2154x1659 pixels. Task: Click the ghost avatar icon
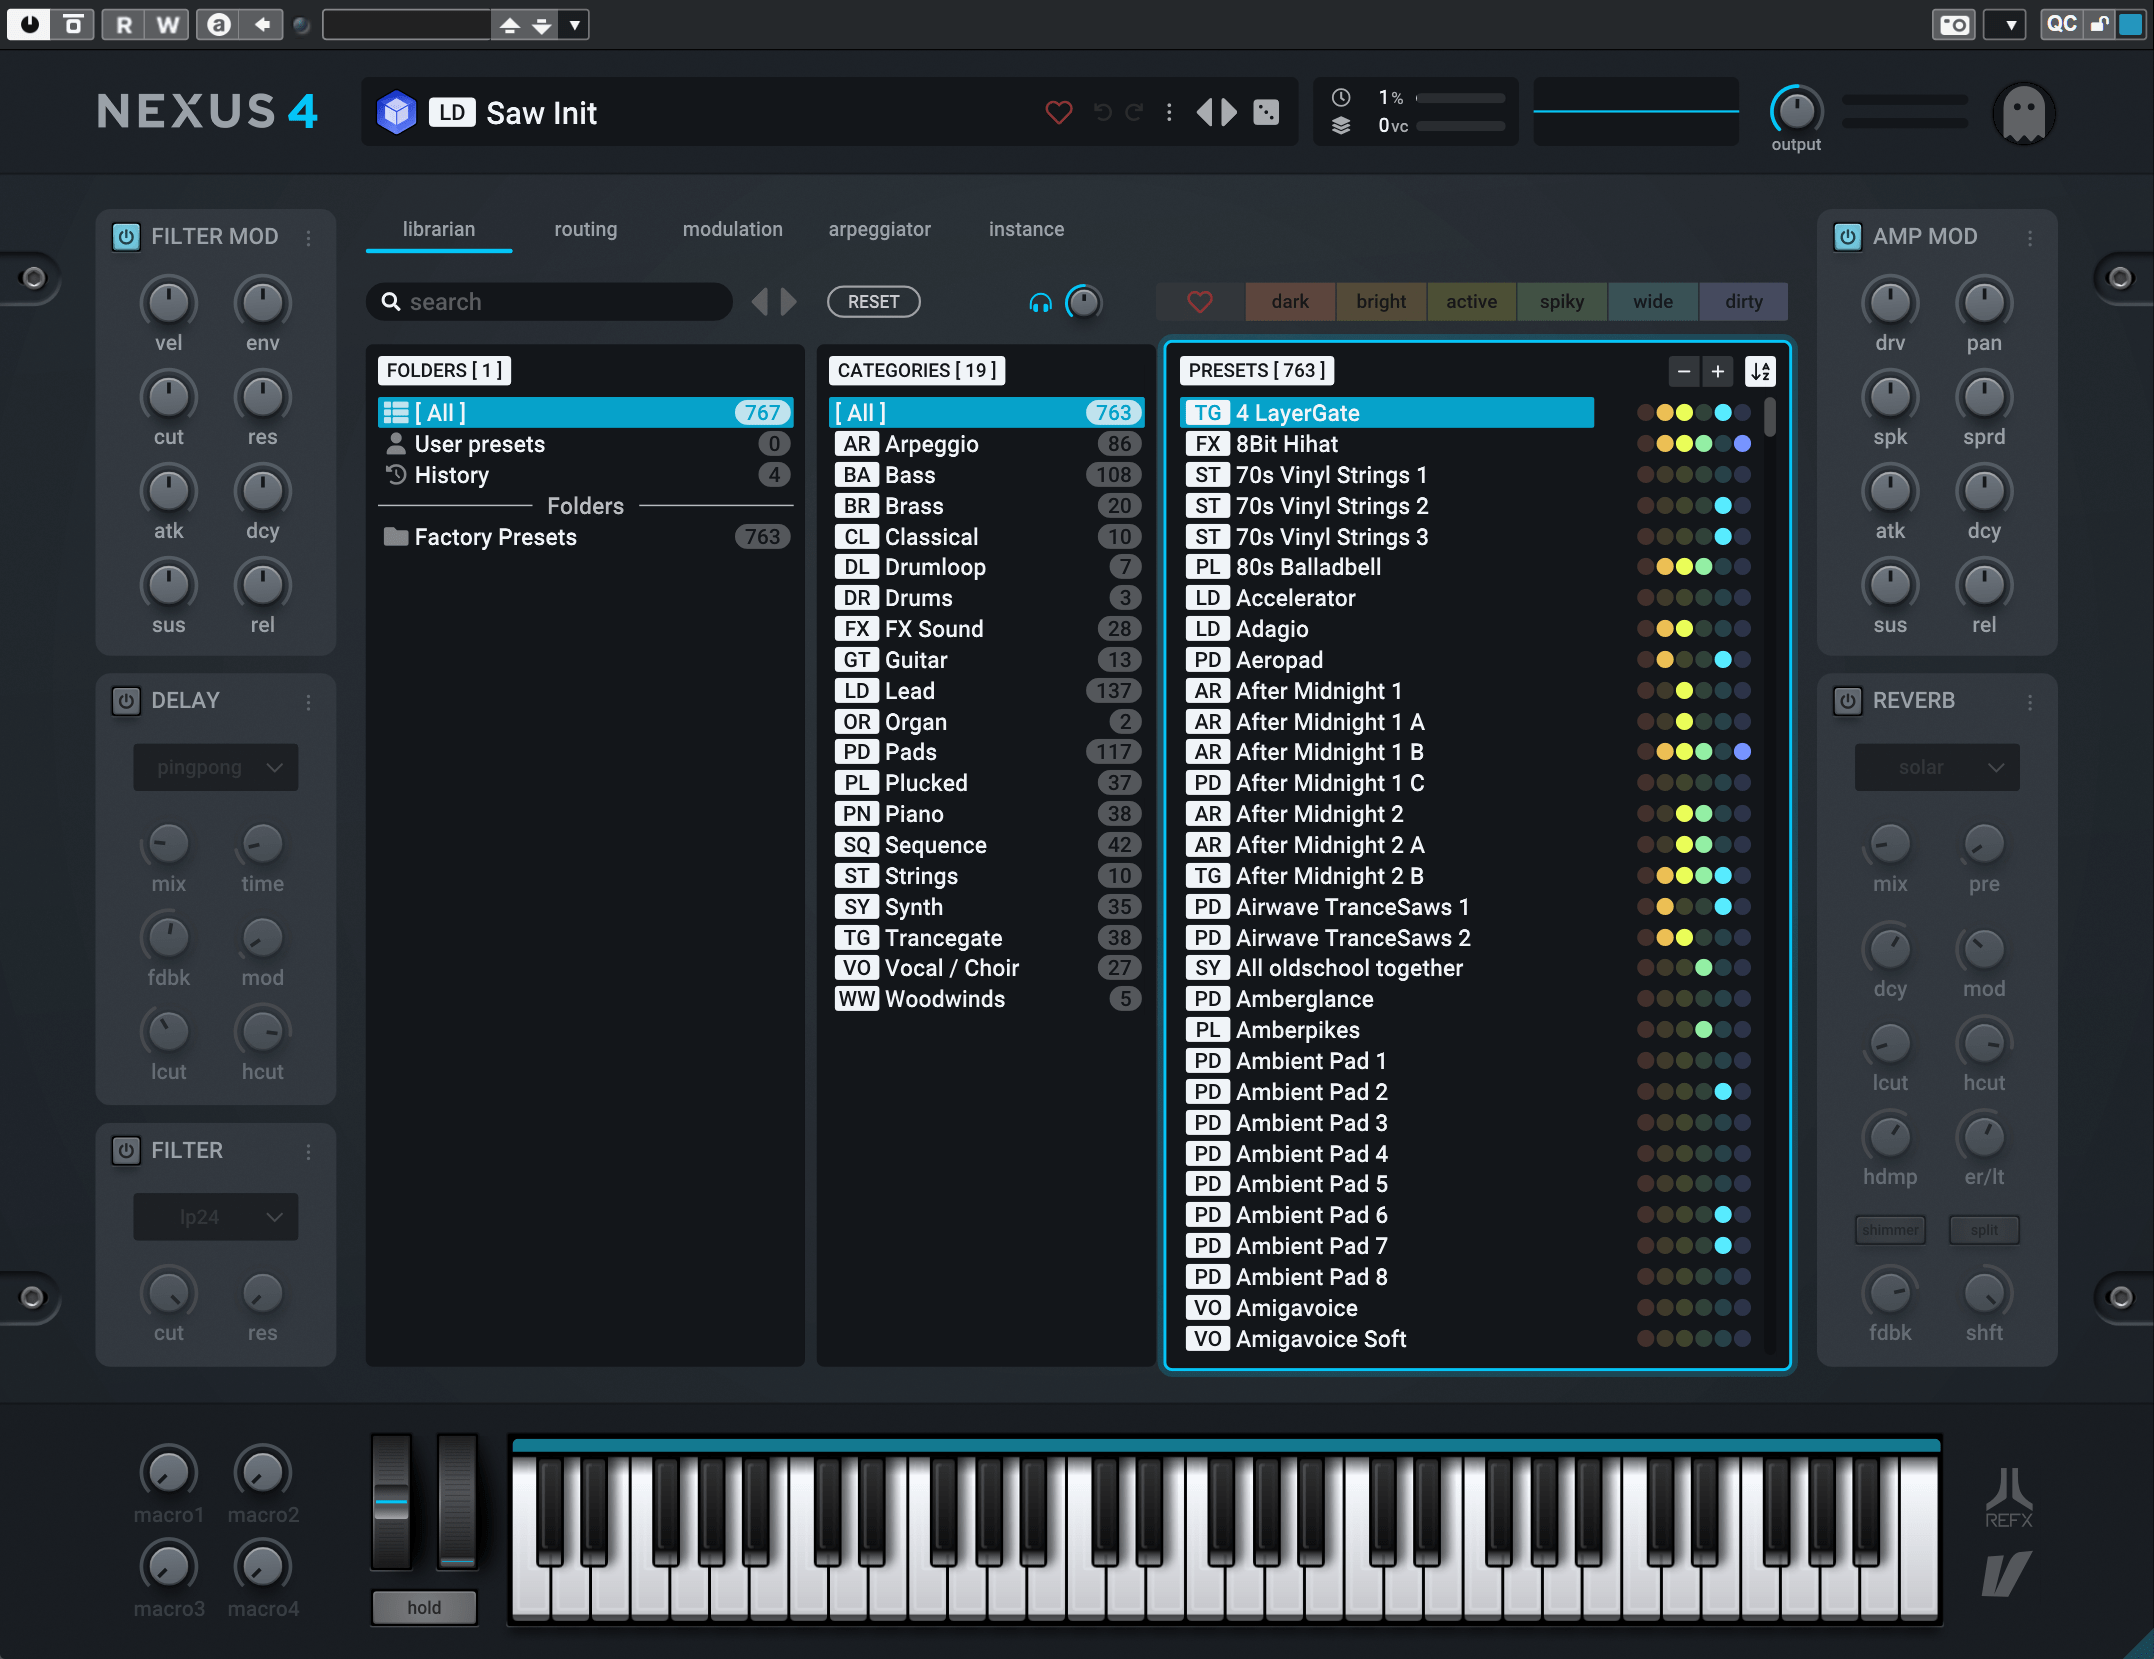[2023, 114]
